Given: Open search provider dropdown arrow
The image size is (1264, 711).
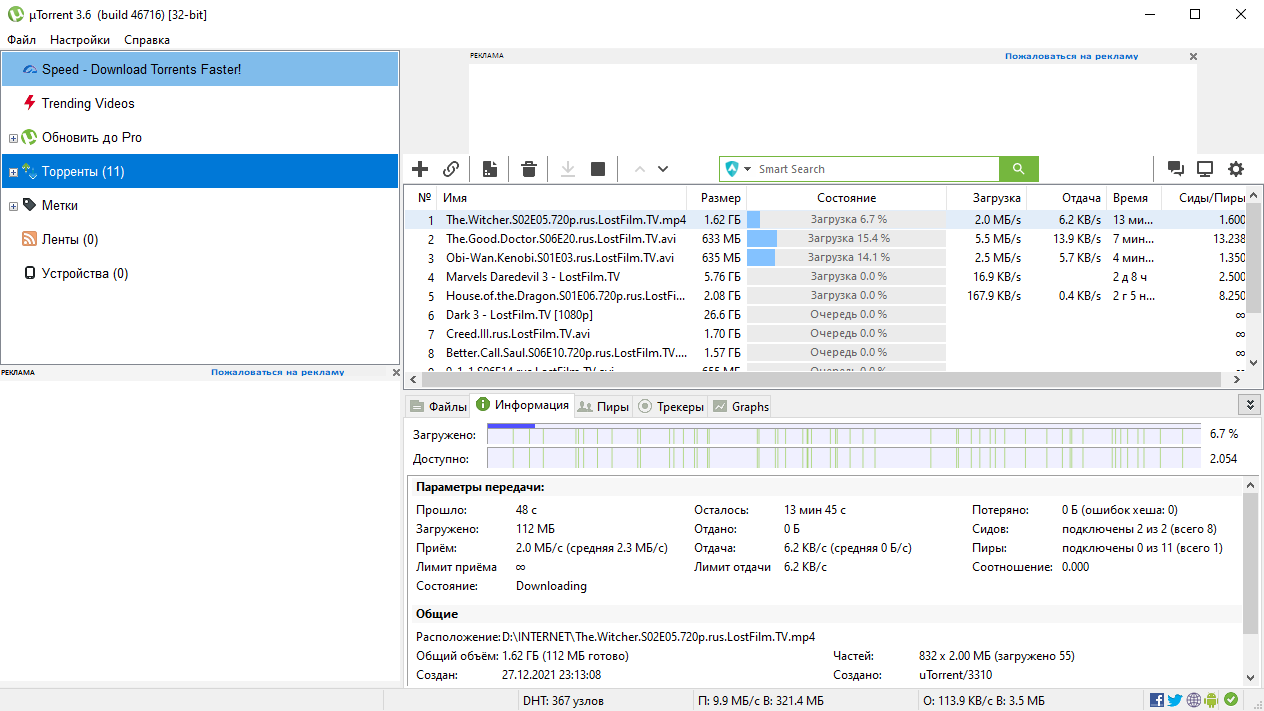Looking at the screenshot, I should (748, 169).
